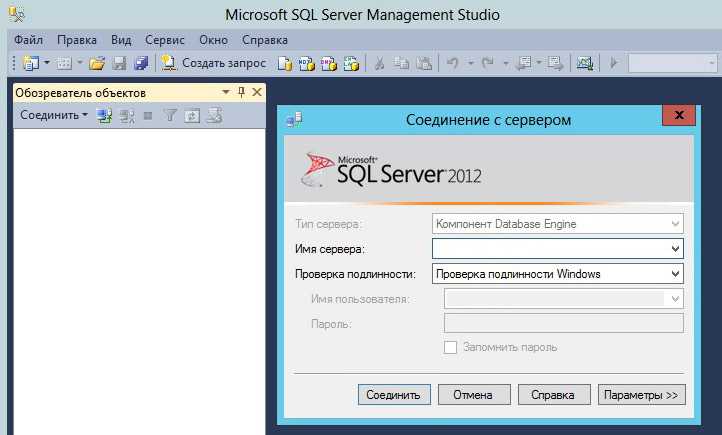Click the Filter funnel icon
Image resolution: width=722 pixels, height=435 pixels.
click(x=170, y=116)
